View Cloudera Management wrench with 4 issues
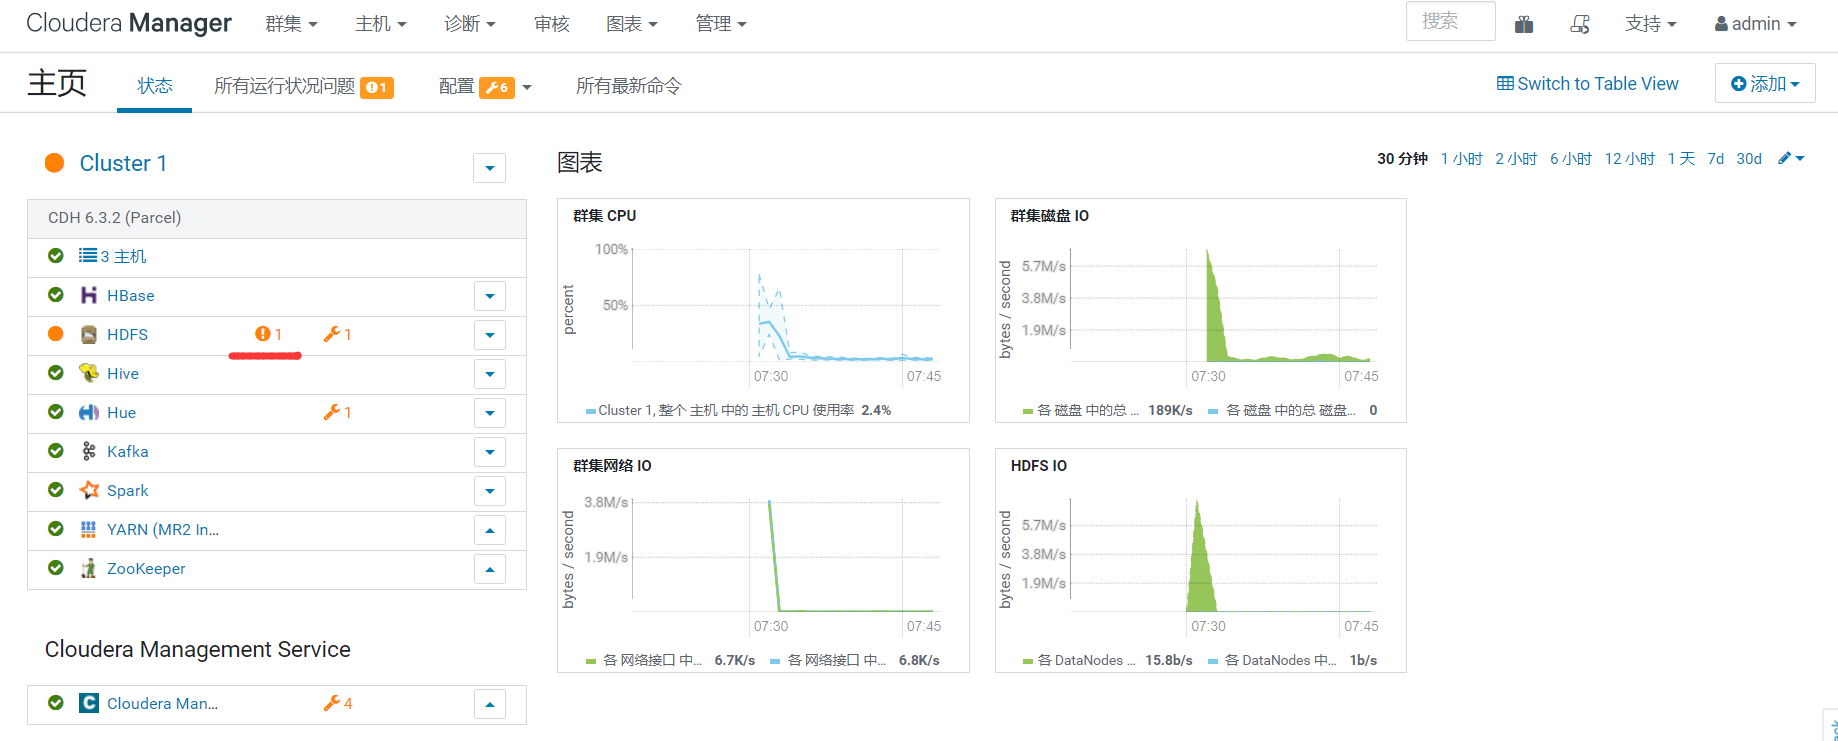 point(337,703)
